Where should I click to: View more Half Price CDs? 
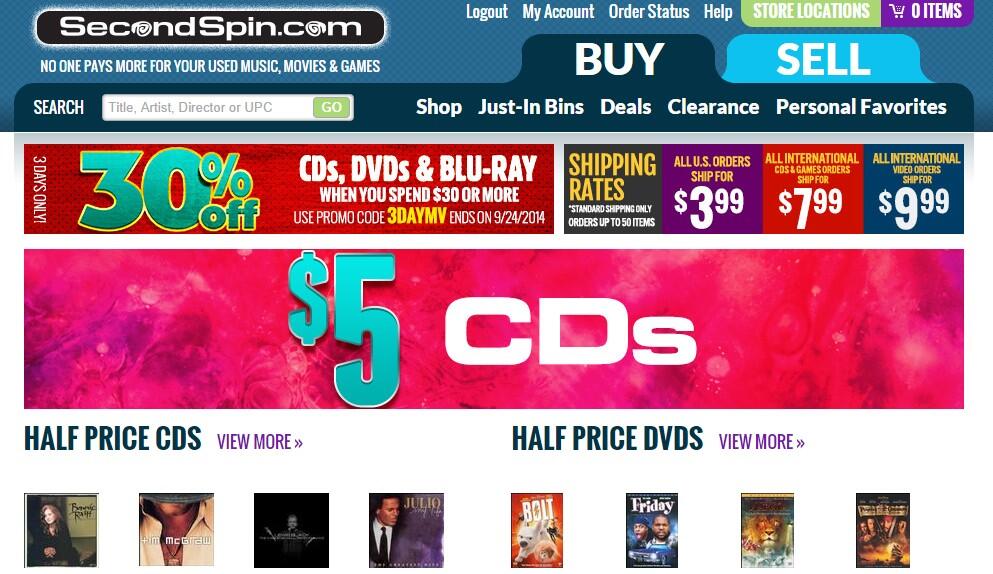pos(260,442)
